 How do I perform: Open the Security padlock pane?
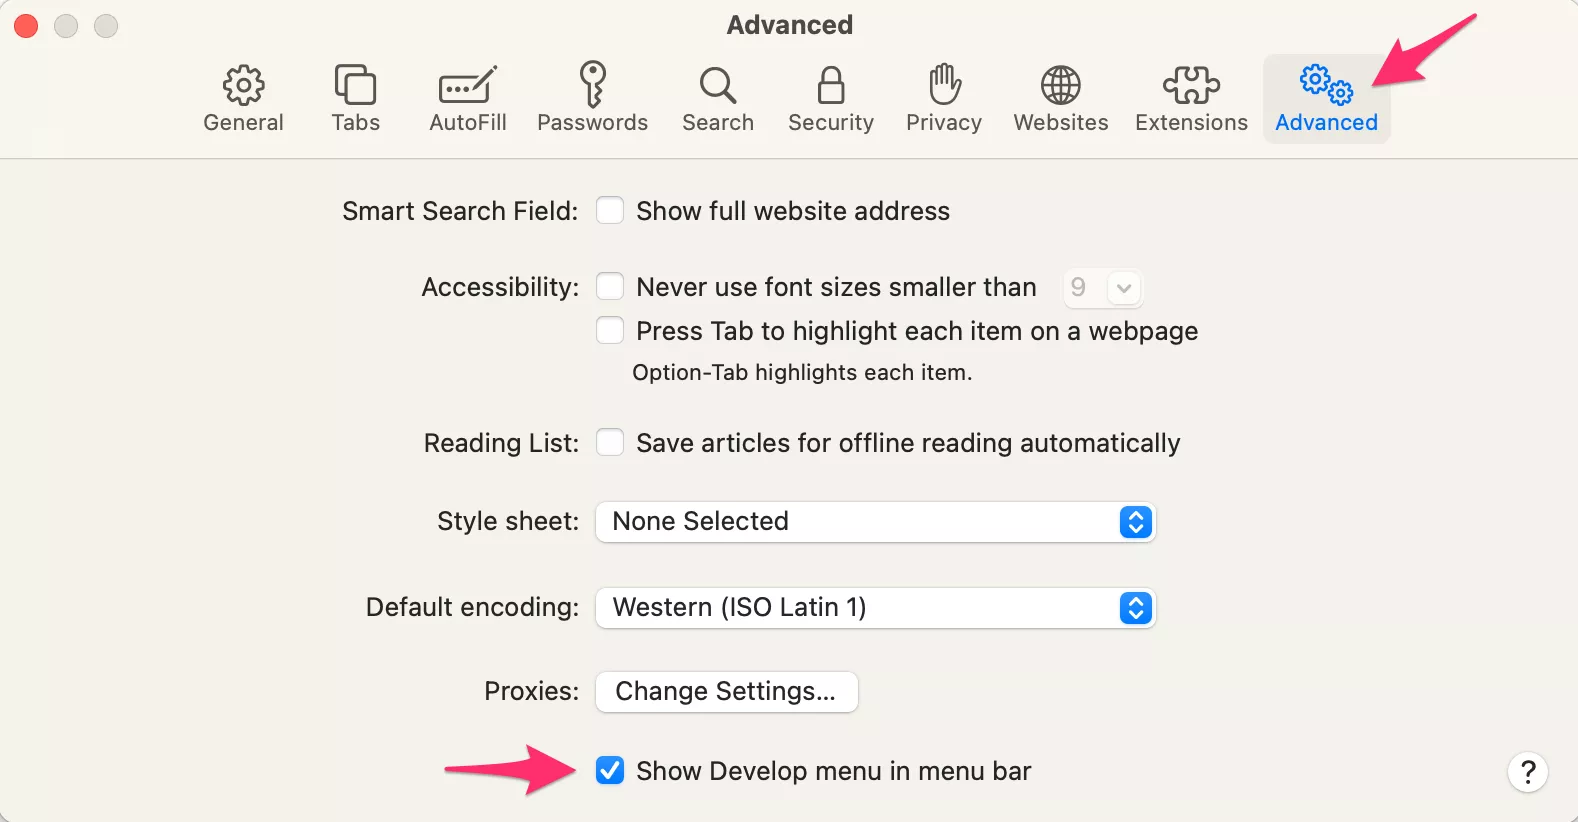click(x=830, y=98)
